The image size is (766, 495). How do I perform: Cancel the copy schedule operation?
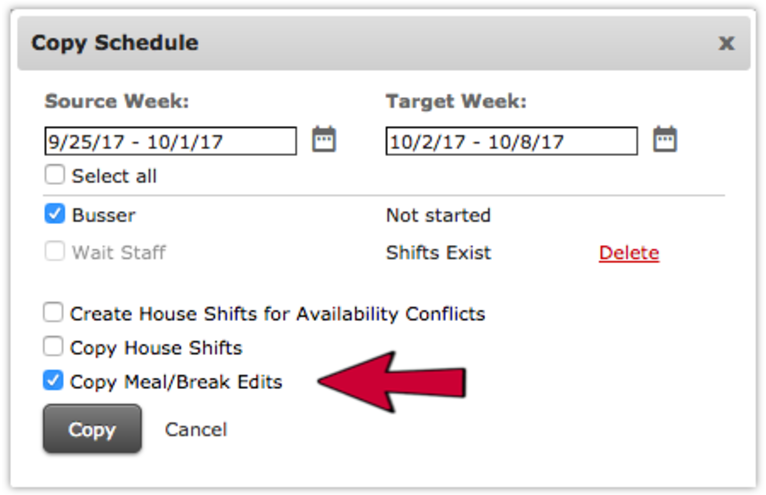[x=196, y=430]
